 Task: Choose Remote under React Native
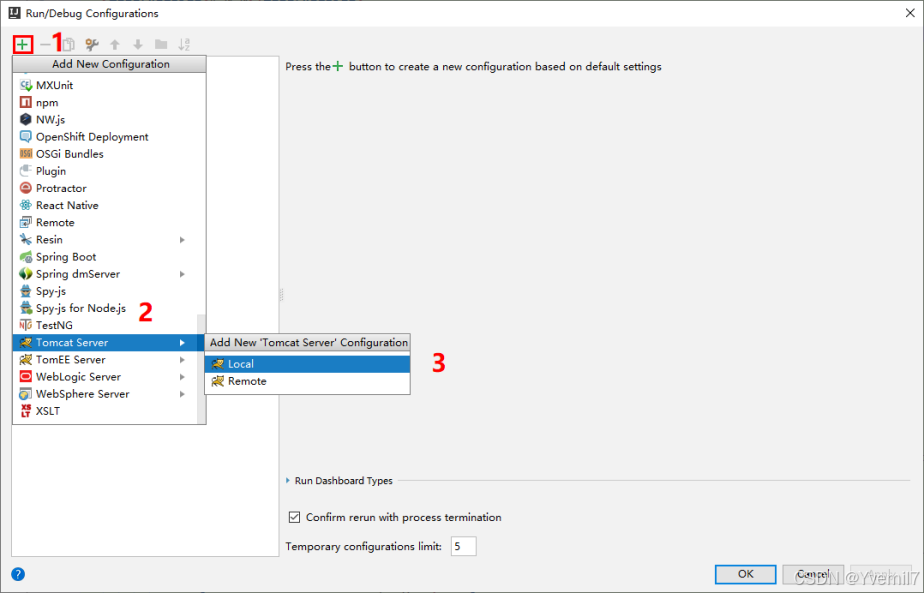click(109, 223)
